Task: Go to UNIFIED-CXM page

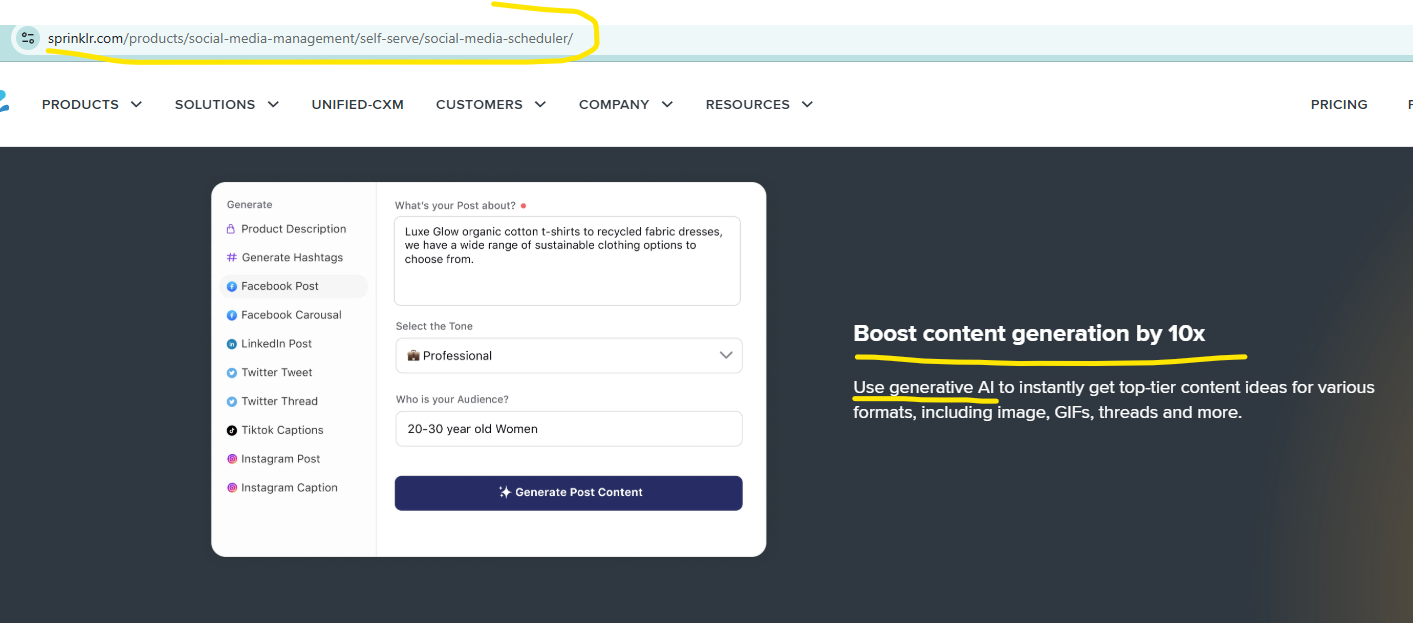Action: pyautogui.click(x=358, y=104)
